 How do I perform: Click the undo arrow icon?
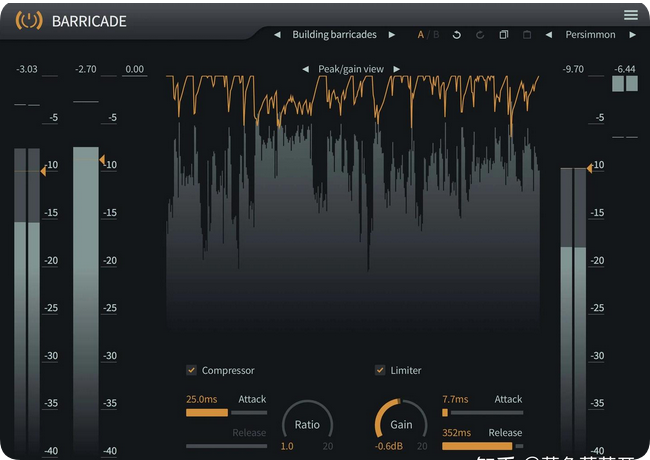click(456, 35)
